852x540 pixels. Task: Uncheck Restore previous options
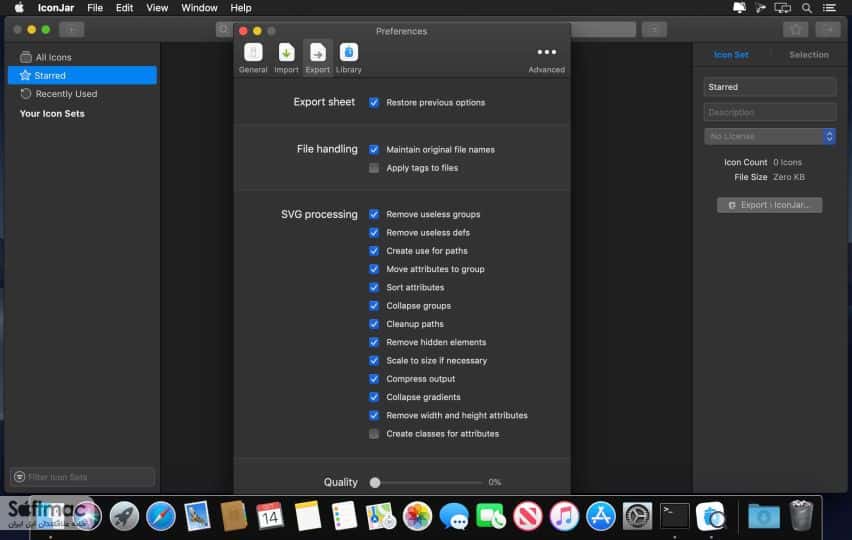pos(374,102)
